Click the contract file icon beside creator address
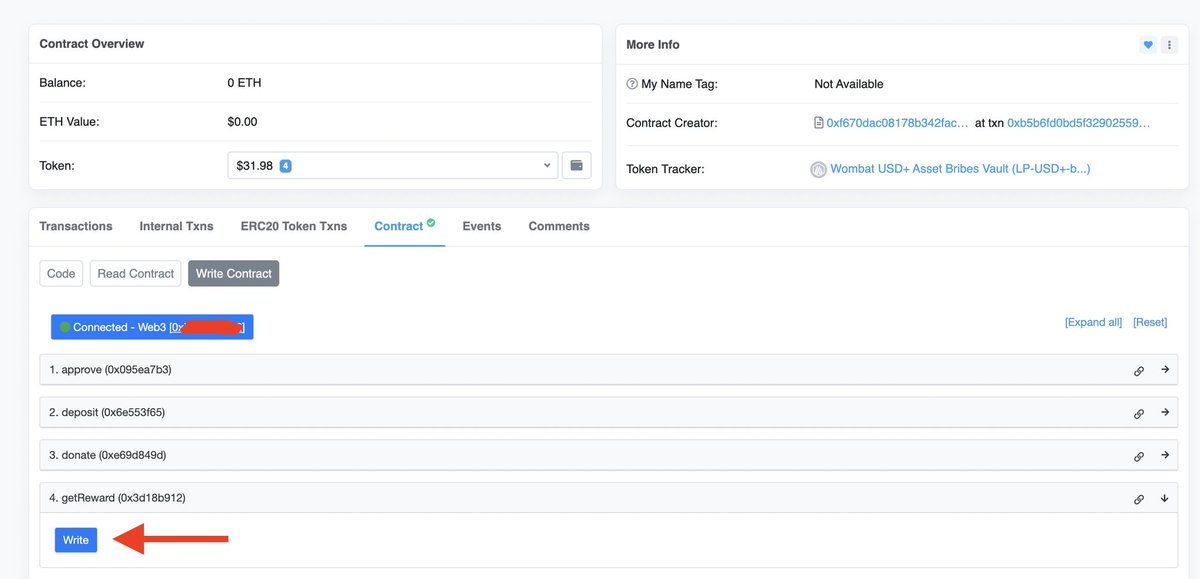 819,123
